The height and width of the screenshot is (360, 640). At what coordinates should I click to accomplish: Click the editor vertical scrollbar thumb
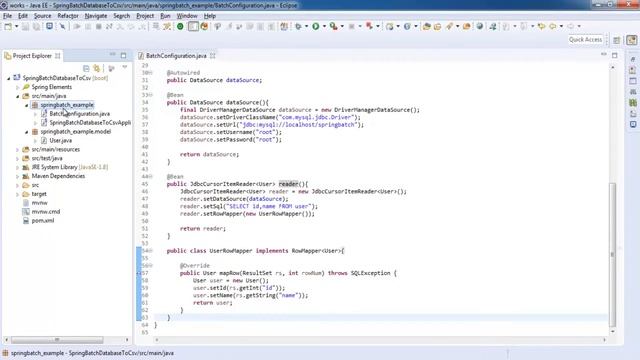click(612, 254)
